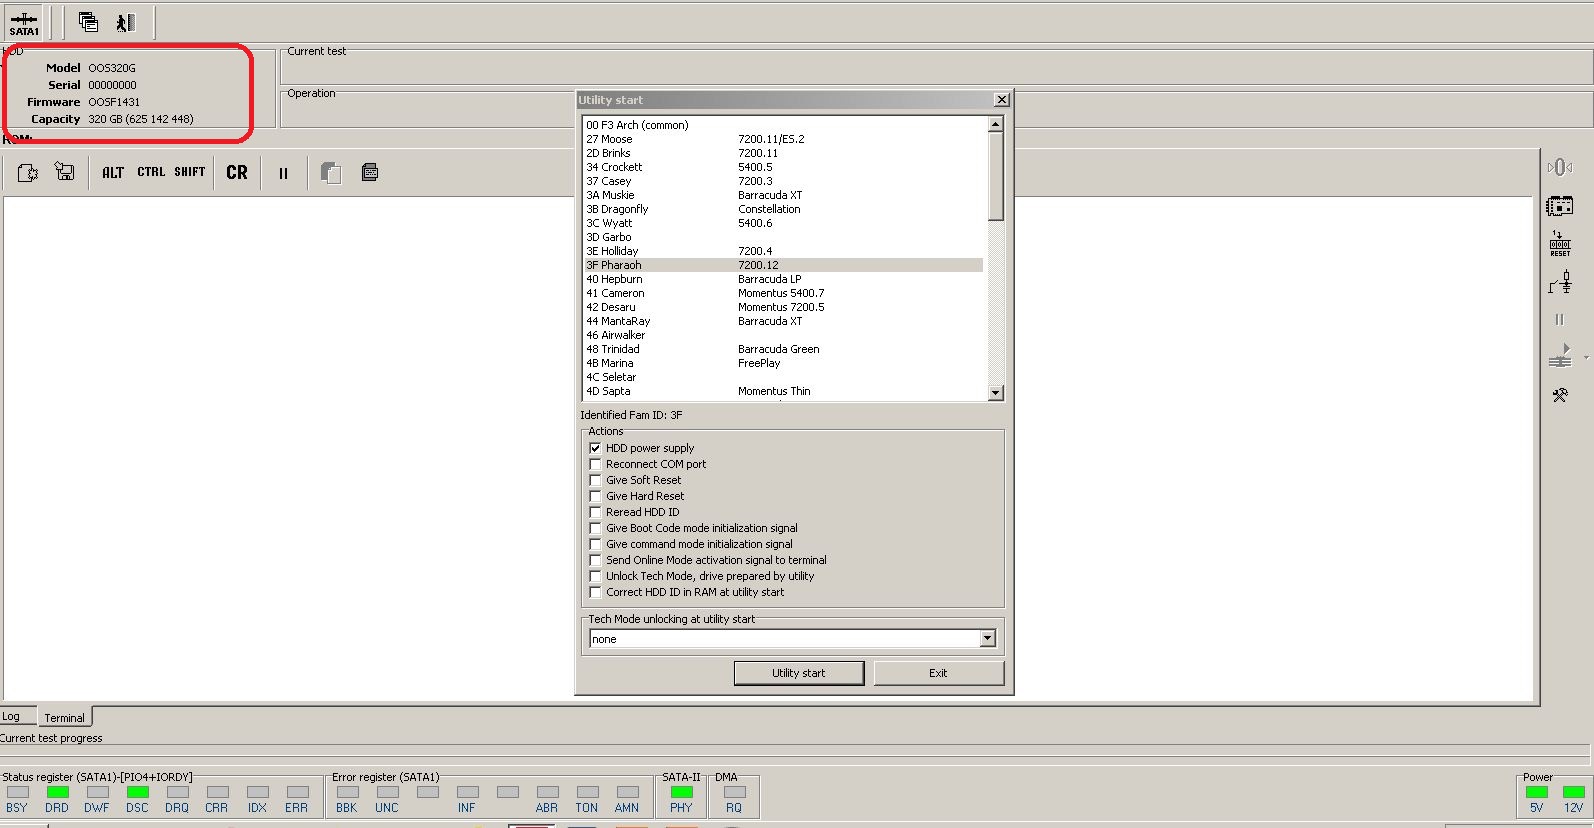
Task: Click the heads 0 icon in right sidebar
Action: 1560,167
